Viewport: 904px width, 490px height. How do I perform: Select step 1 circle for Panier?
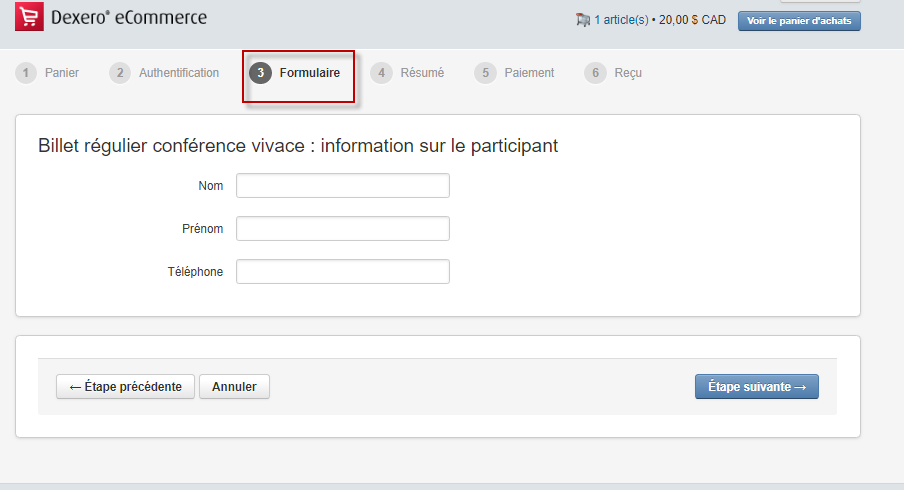pos(26,73)
